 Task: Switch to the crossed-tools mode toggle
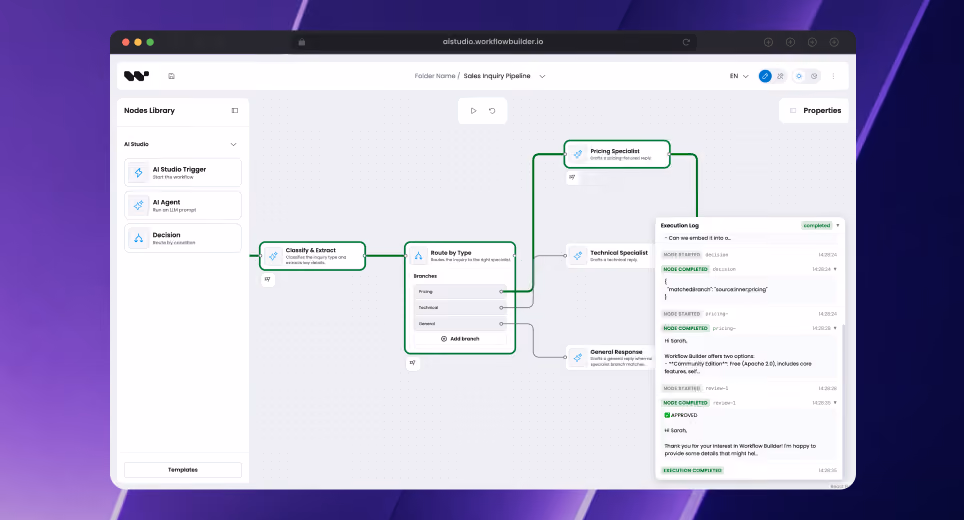click(x=780, y=76)
